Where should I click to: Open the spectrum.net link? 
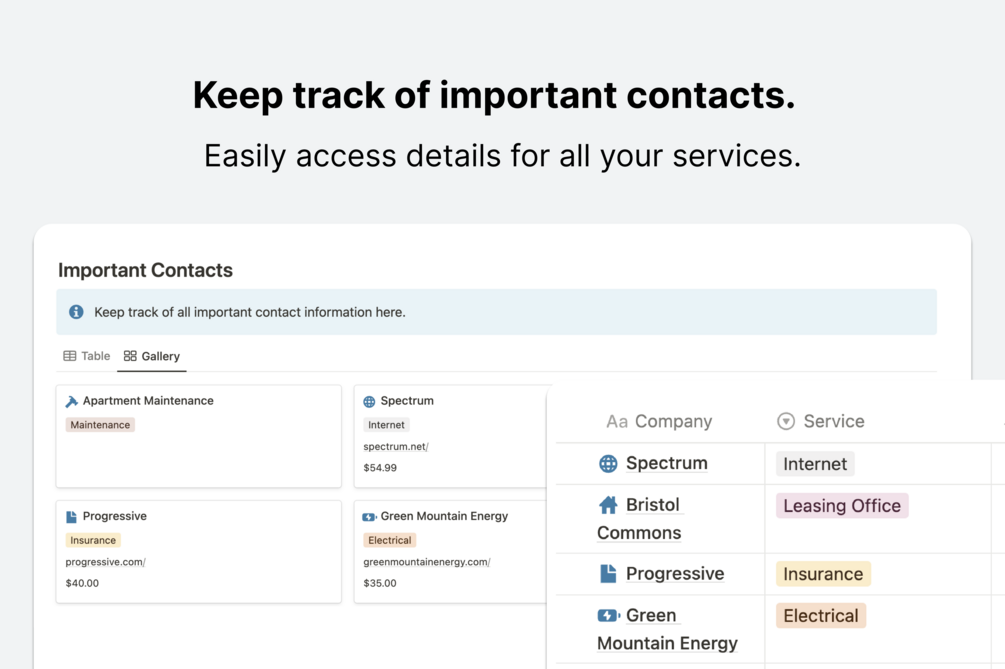click(396, 447)
